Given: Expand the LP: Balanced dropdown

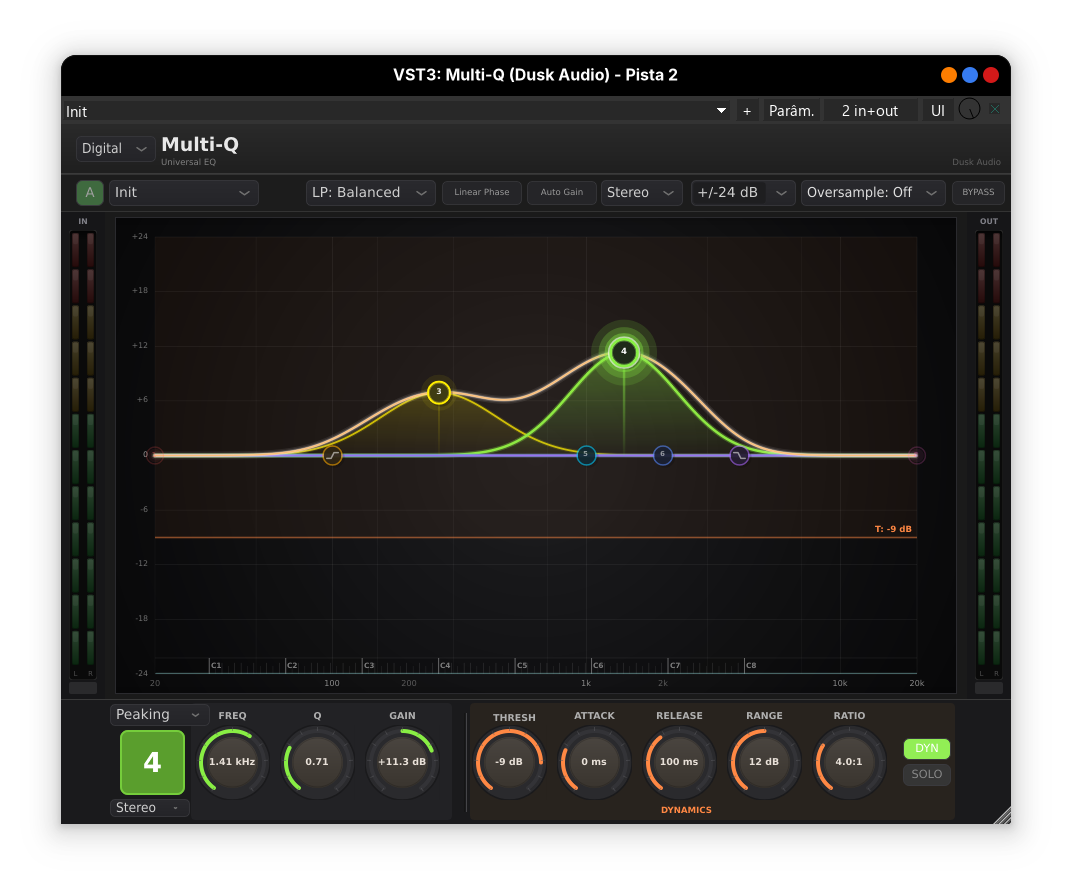Looking at the screenshot, I should [x=370, y=193].
